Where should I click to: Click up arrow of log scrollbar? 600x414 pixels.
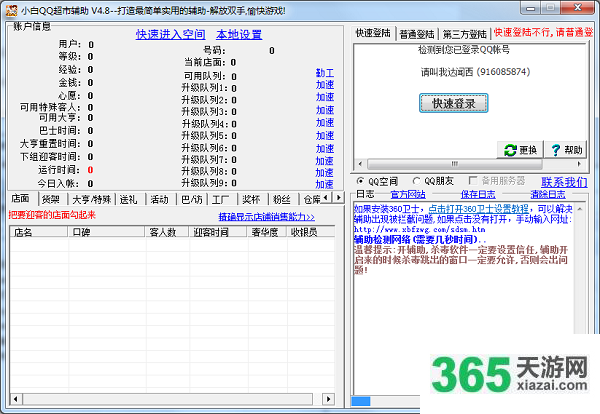(x=582, y=207)
